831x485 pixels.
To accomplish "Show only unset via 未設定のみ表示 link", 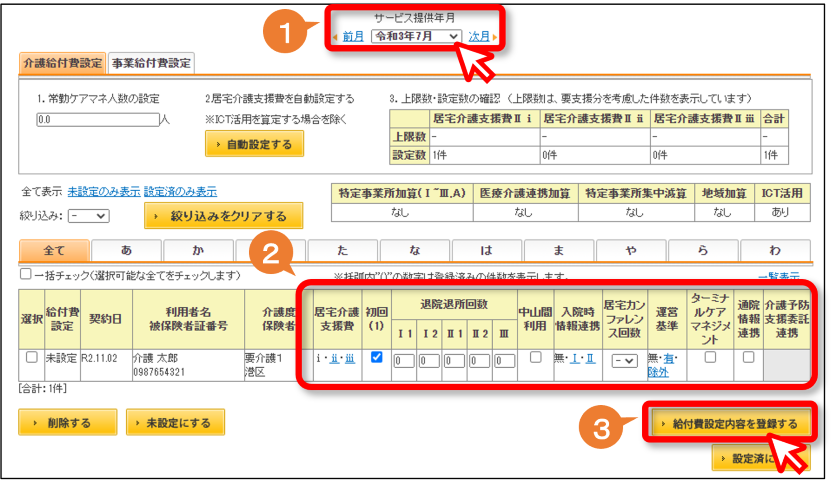I will pos(104,191).
